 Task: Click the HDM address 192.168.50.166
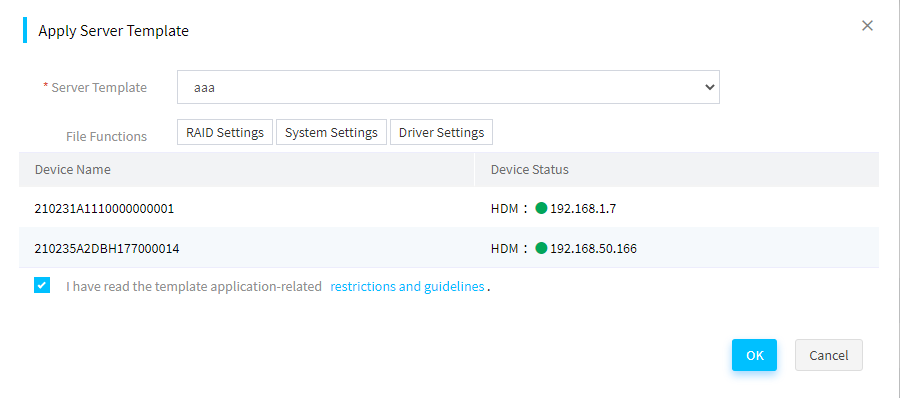click(x=593, y=249)
